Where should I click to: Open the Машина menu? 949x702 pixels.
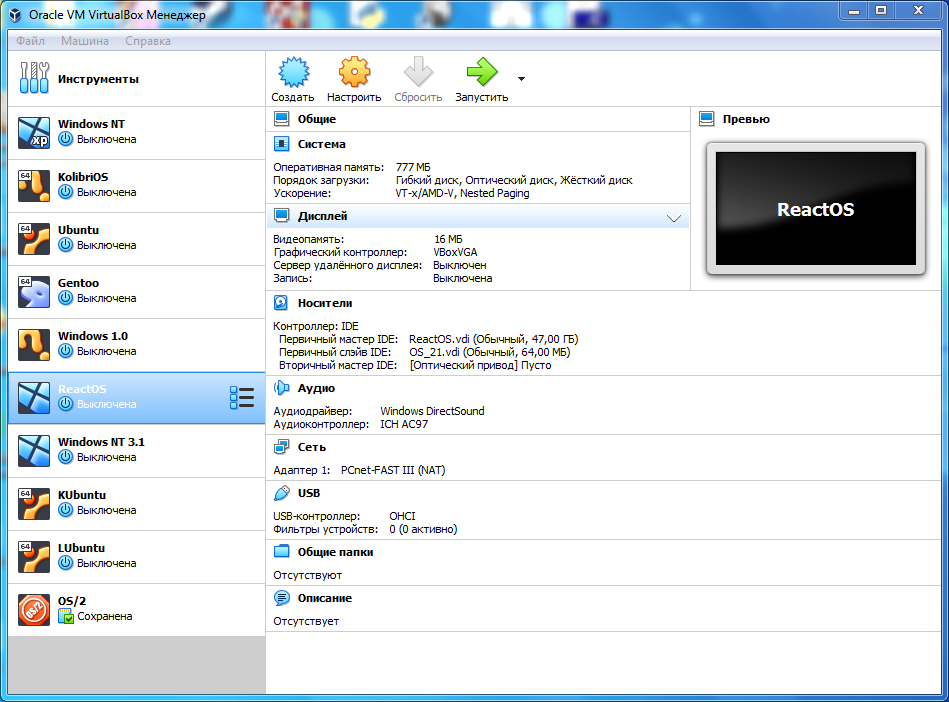[x=85, y=41]
